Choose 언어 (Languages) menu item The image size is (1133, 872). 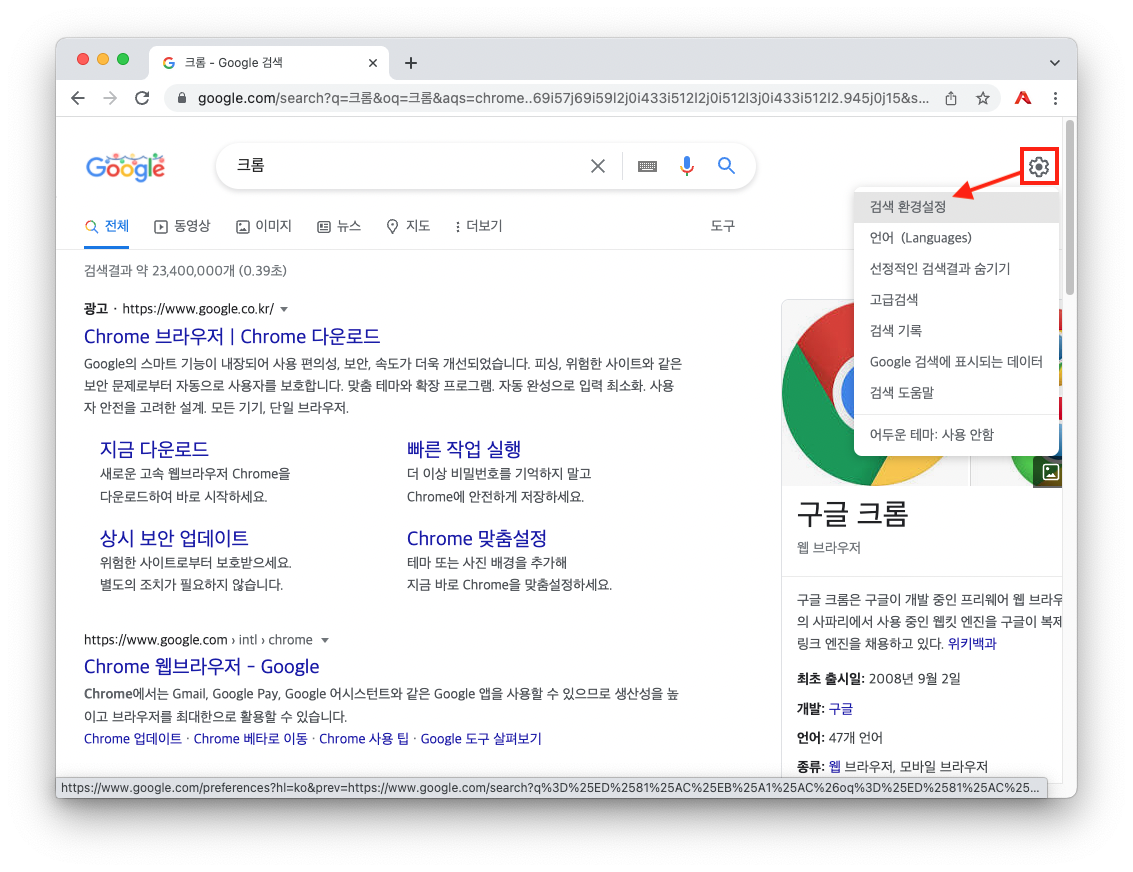pos(957,238)
